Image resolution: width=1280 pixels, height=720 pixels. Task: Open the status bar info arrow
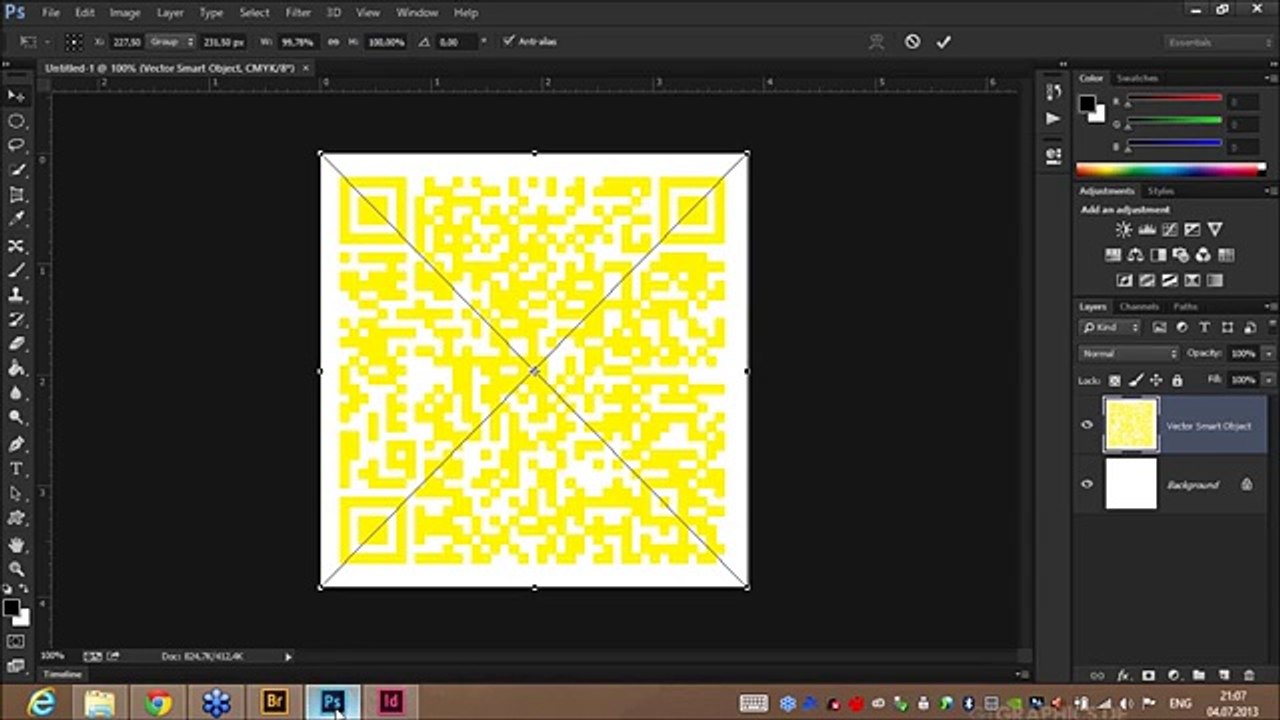[288, 656]
